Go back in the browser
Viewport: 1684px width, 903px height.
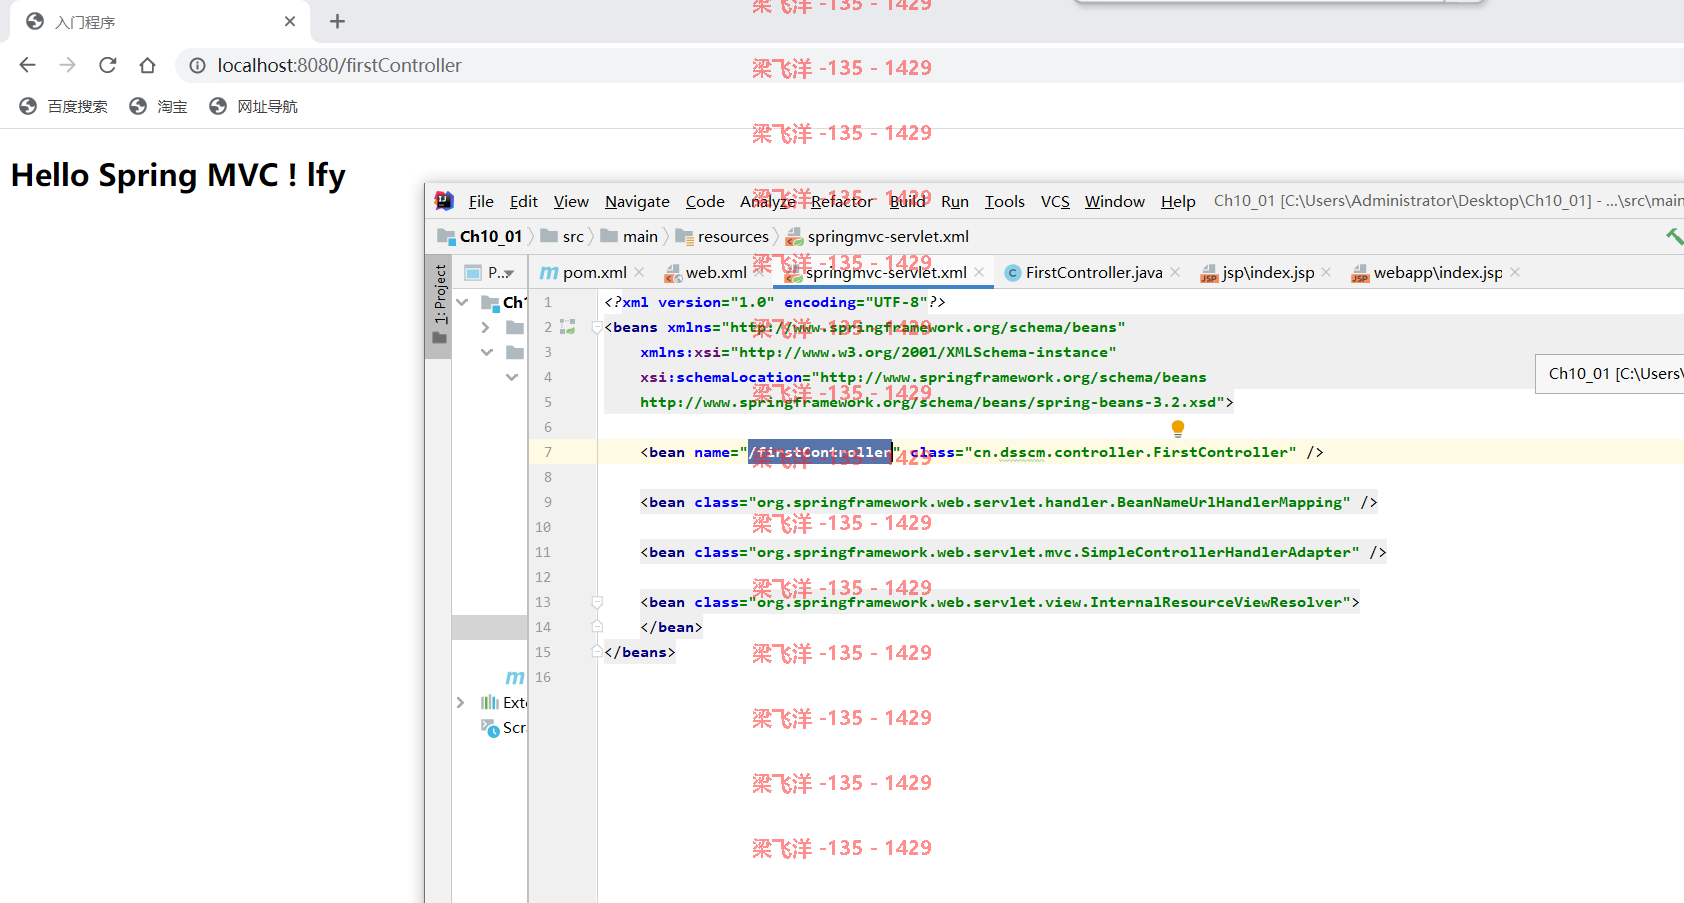click(27, 65)
